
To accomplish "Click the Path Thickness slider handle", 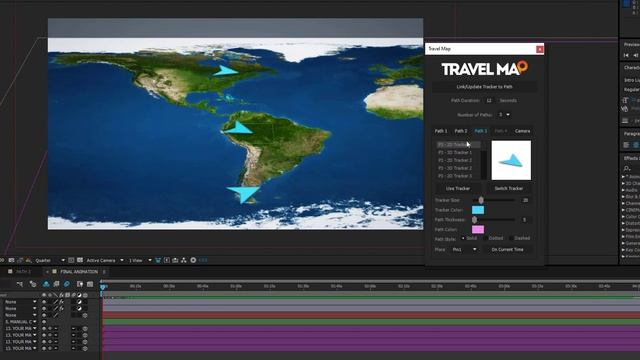I will [x=474, y=220].
